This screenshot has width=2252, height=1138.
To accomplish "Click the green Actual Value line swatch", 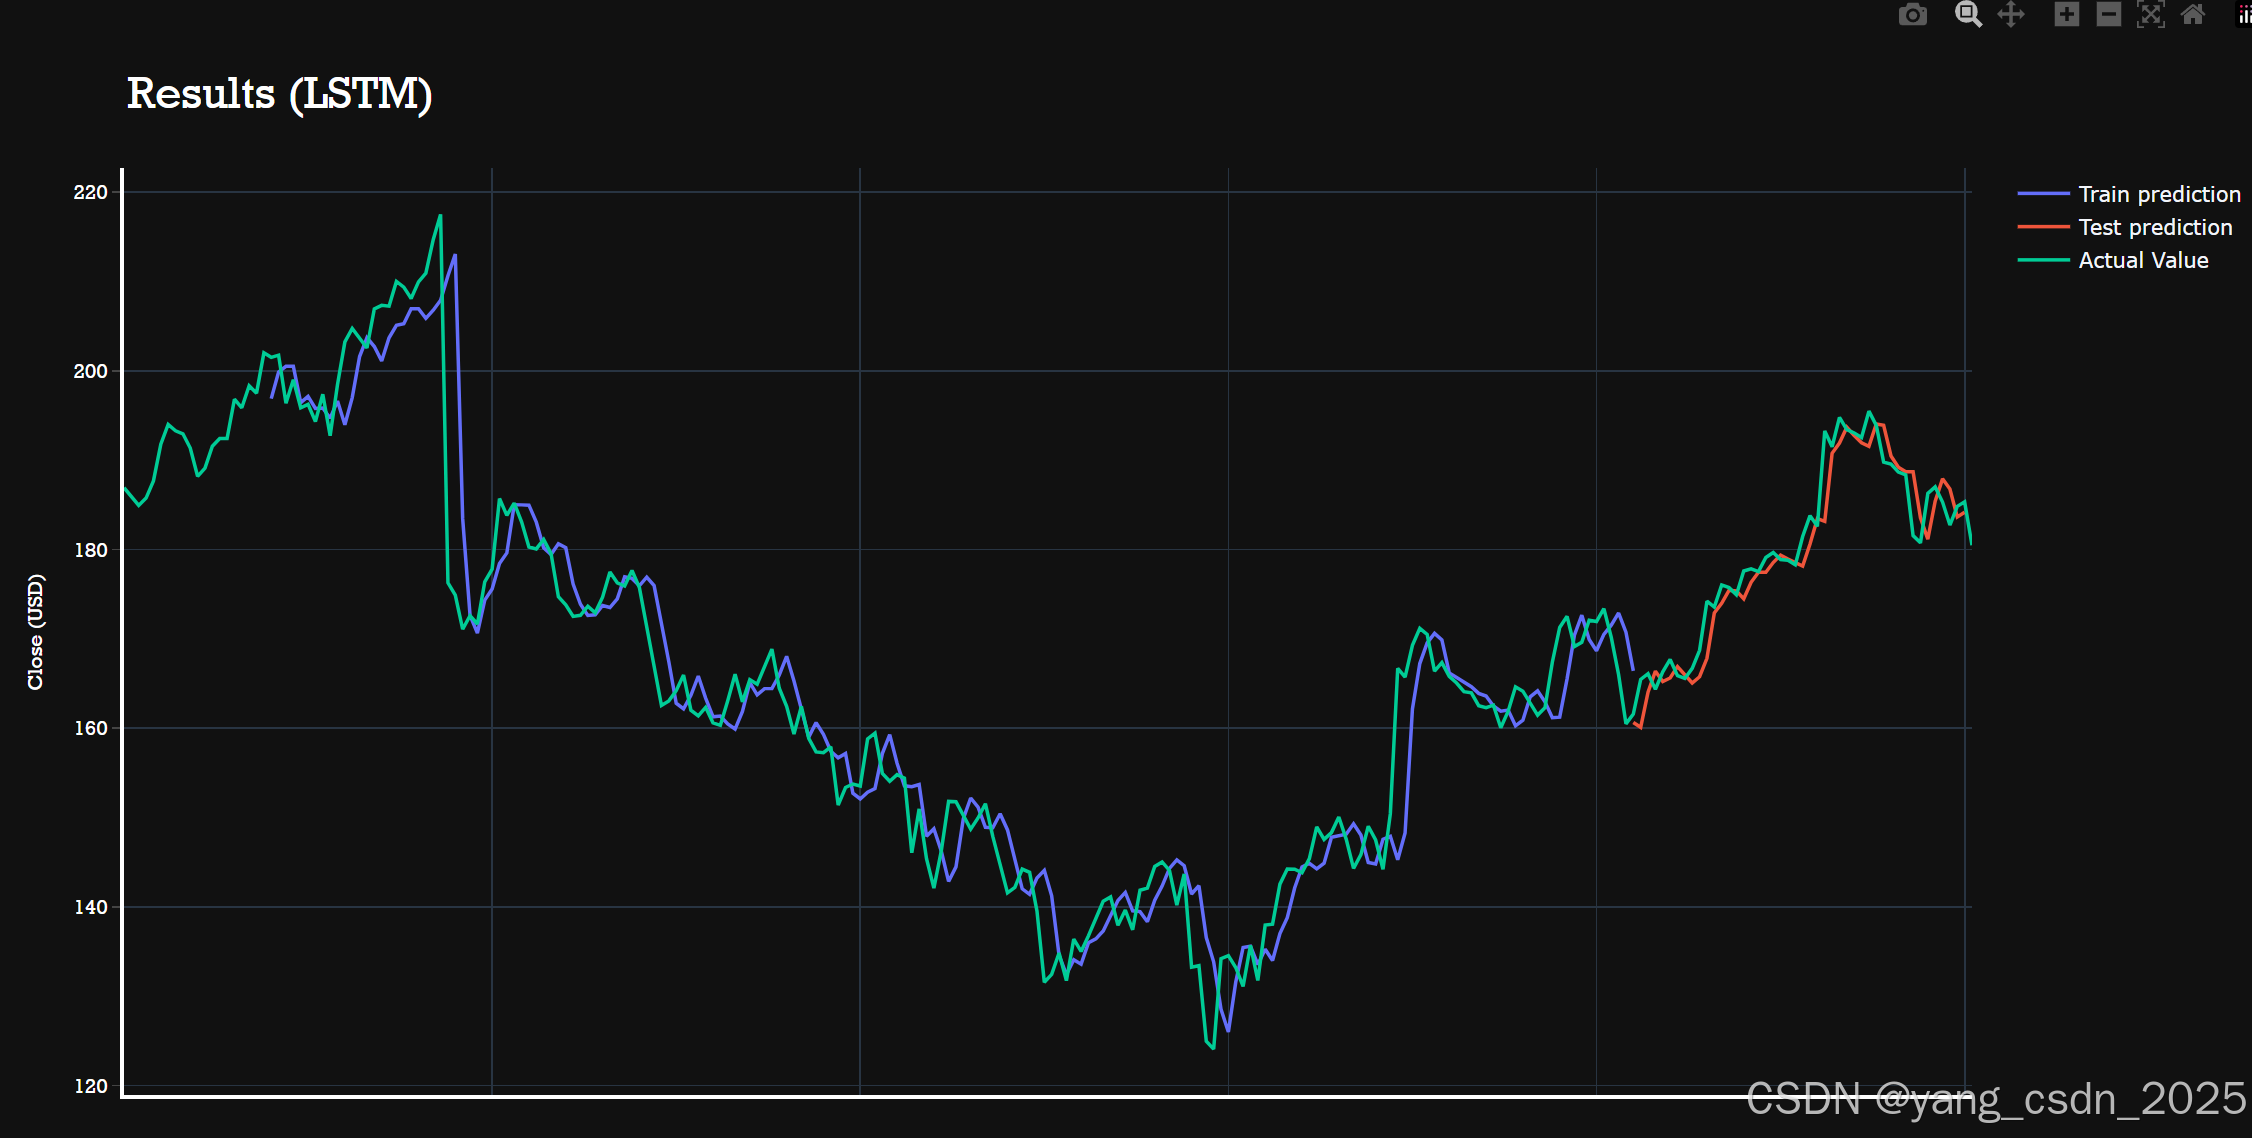I will 2043,260.
